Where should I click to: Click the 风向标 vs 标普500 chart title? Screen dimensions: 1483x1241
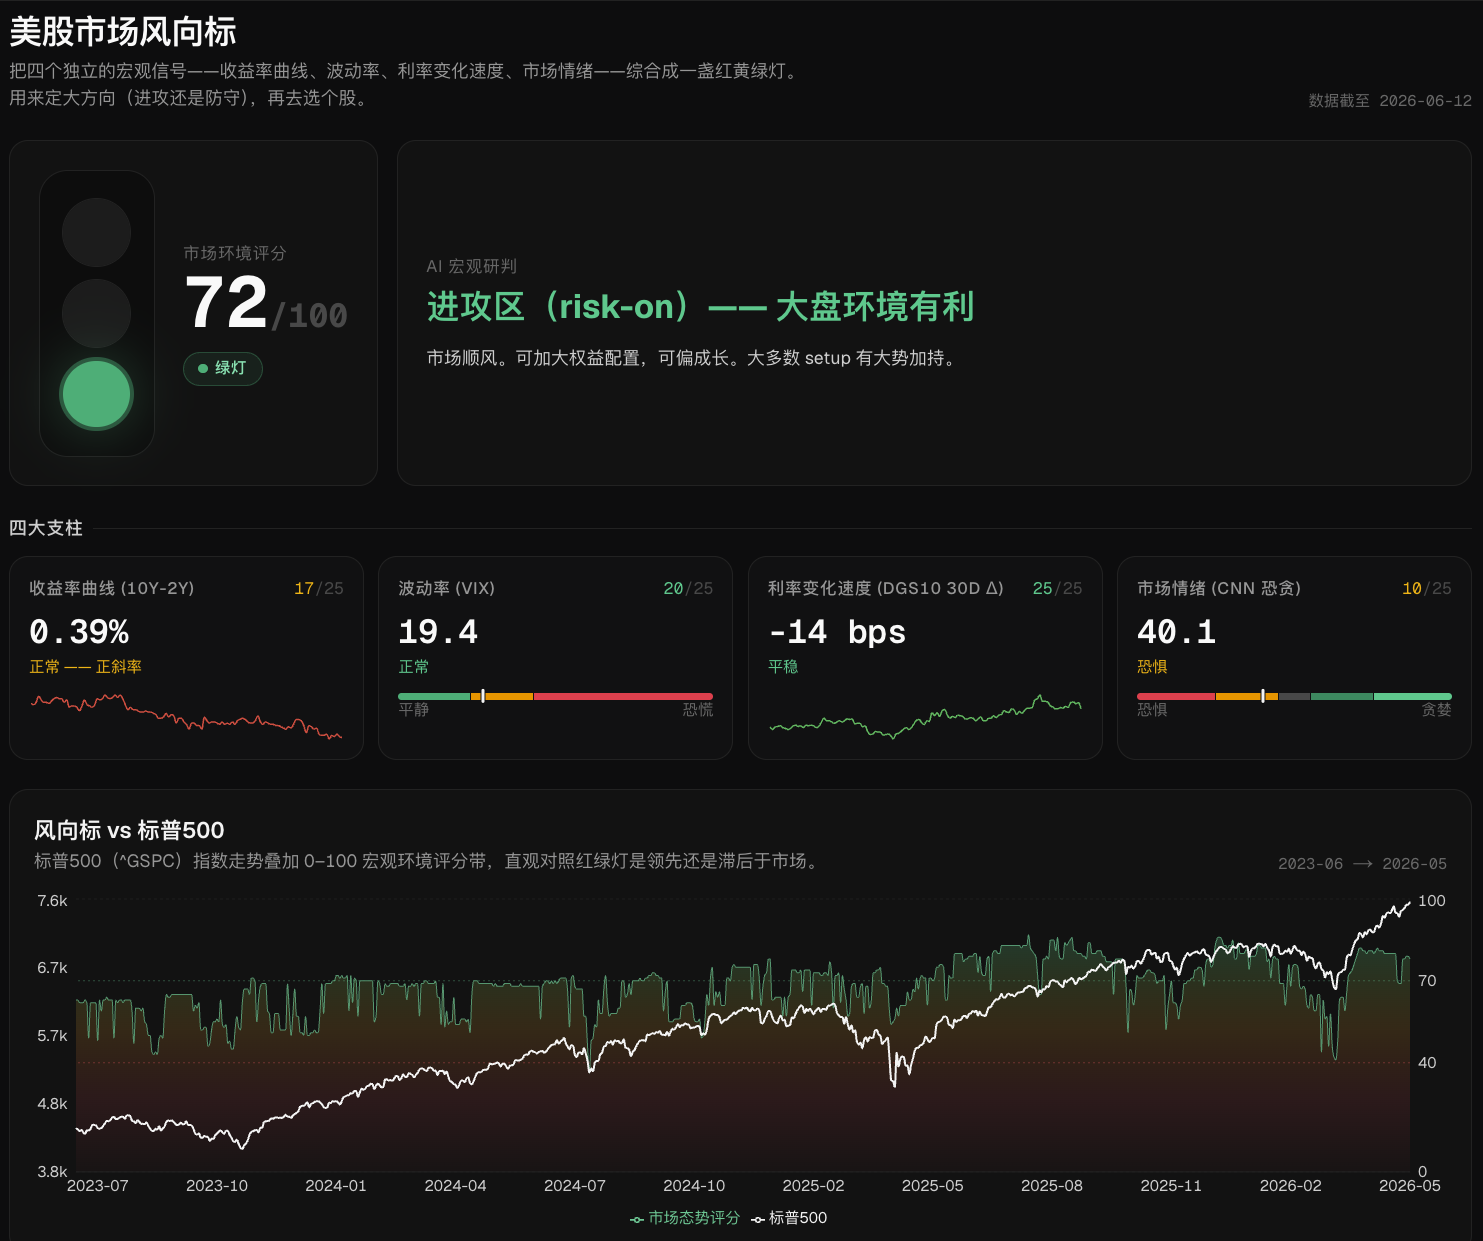point(129,830)
